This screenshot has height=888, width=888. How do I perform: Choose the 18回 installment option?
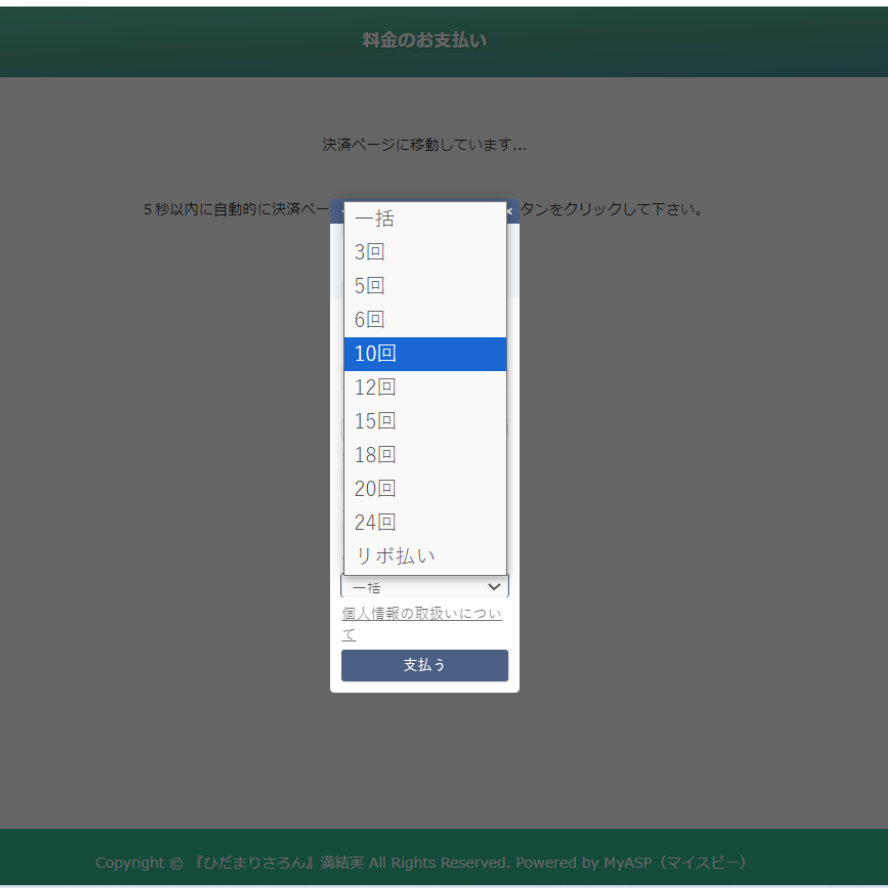(x=424, y=455)
